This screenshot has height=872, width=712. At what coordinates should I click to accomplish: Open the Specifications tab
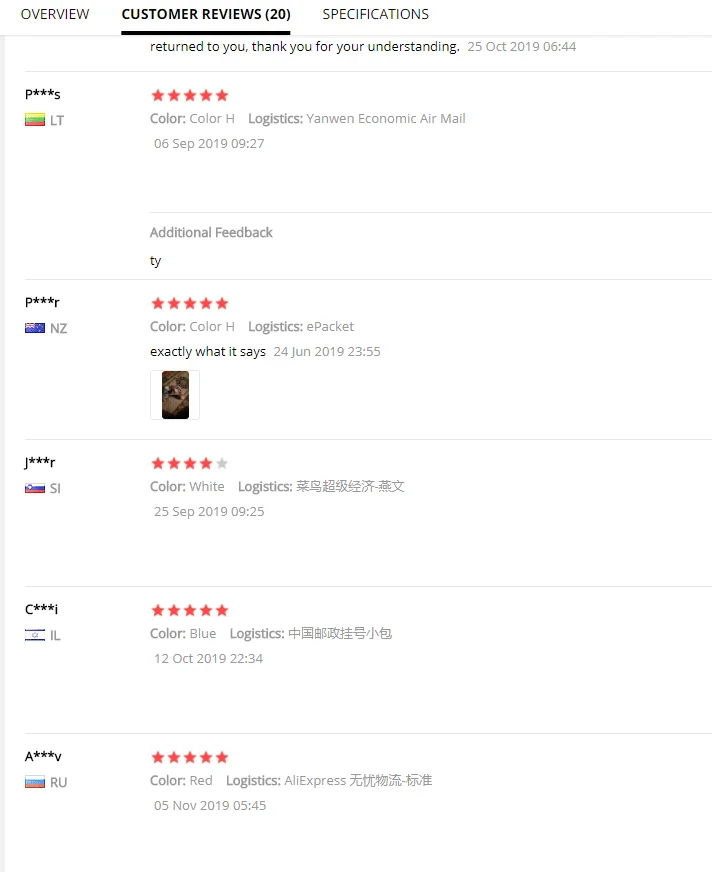pyautogui.click(x=375, y=14)
